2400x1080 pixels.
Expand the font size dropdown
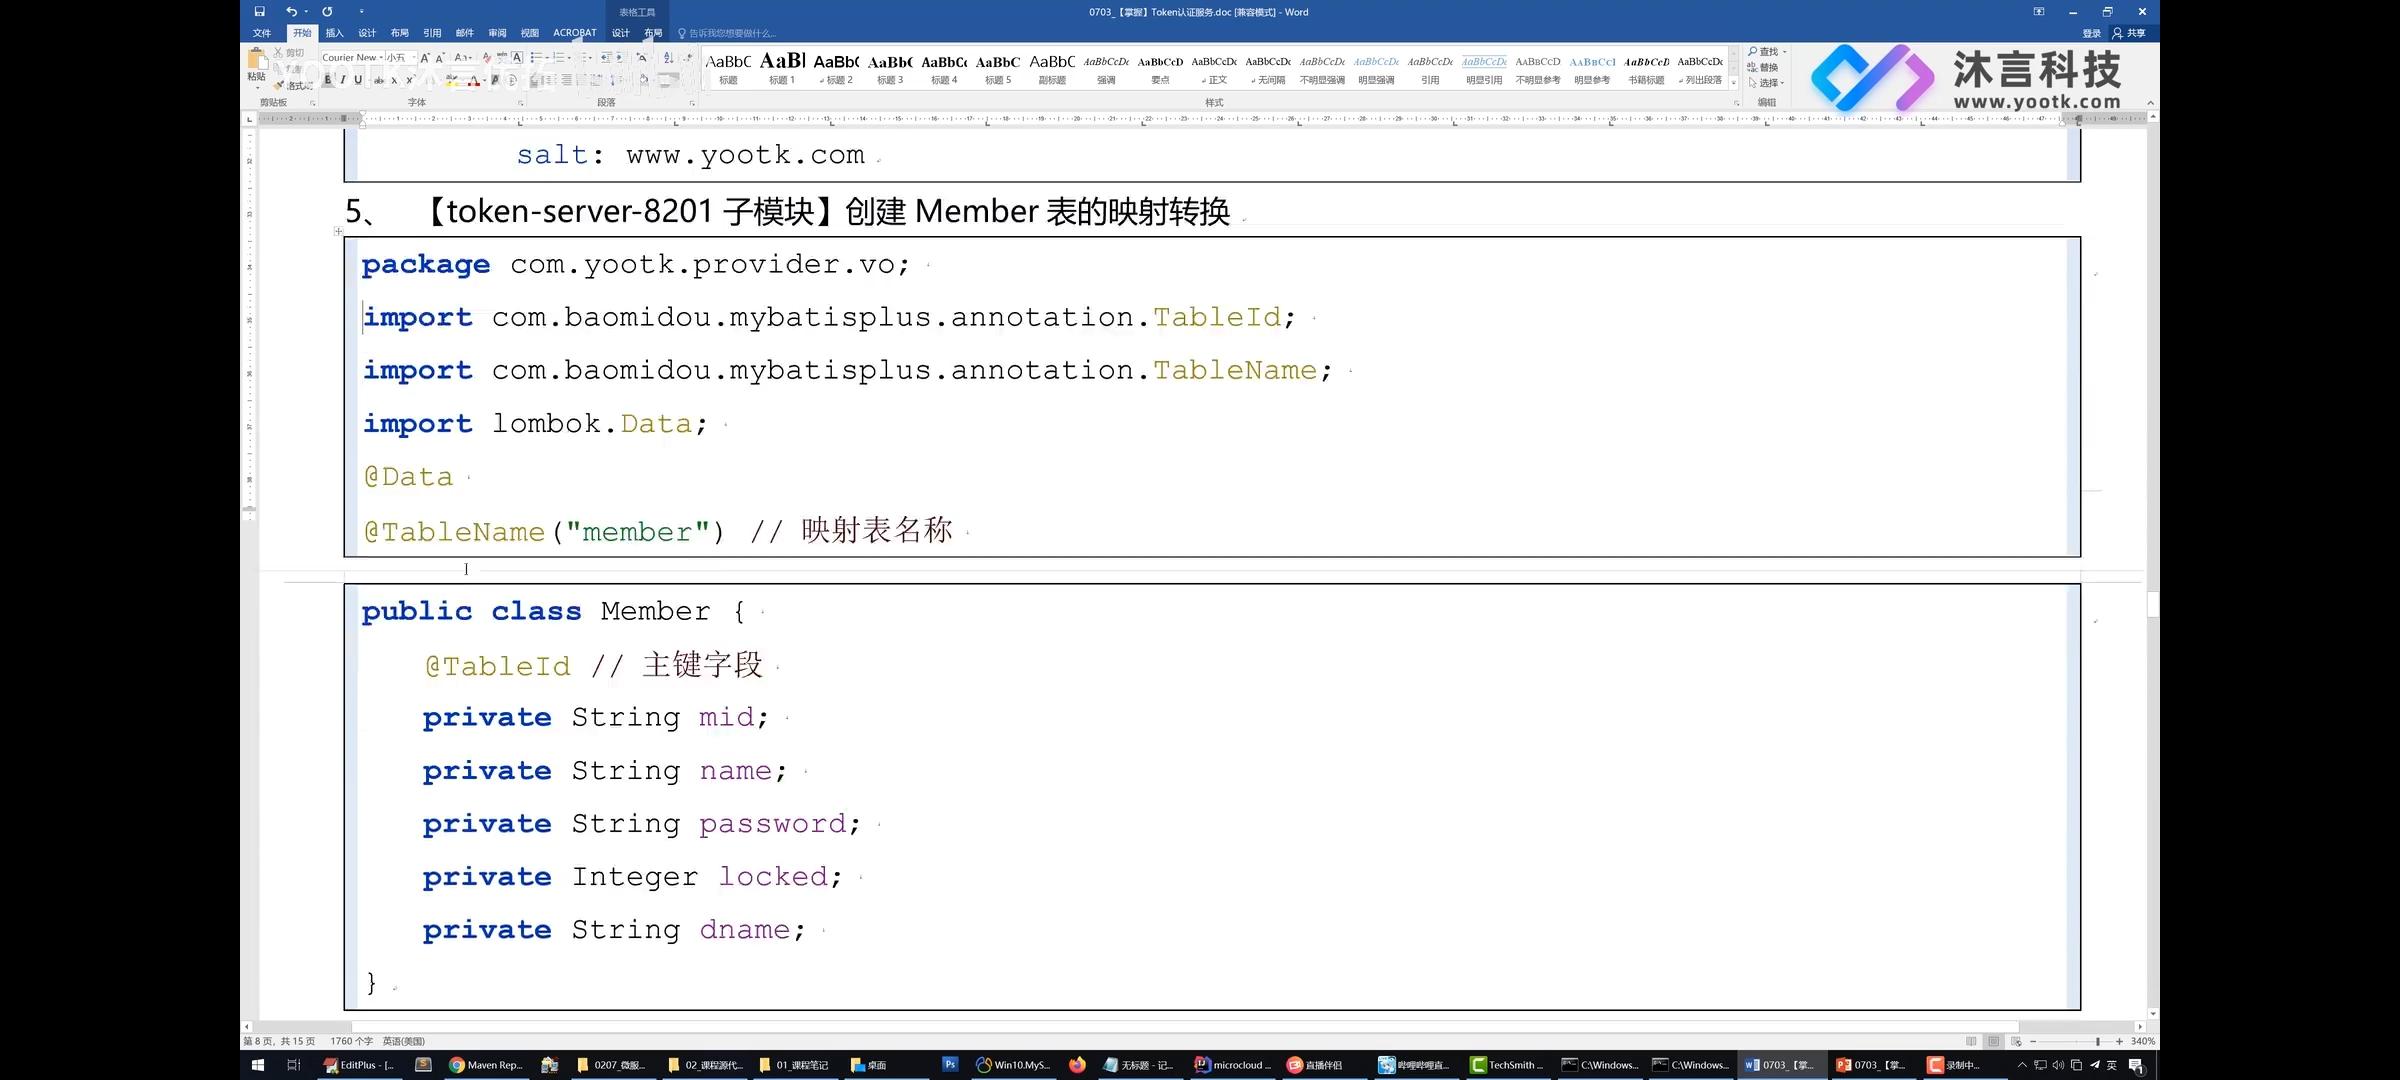[416, 60]
